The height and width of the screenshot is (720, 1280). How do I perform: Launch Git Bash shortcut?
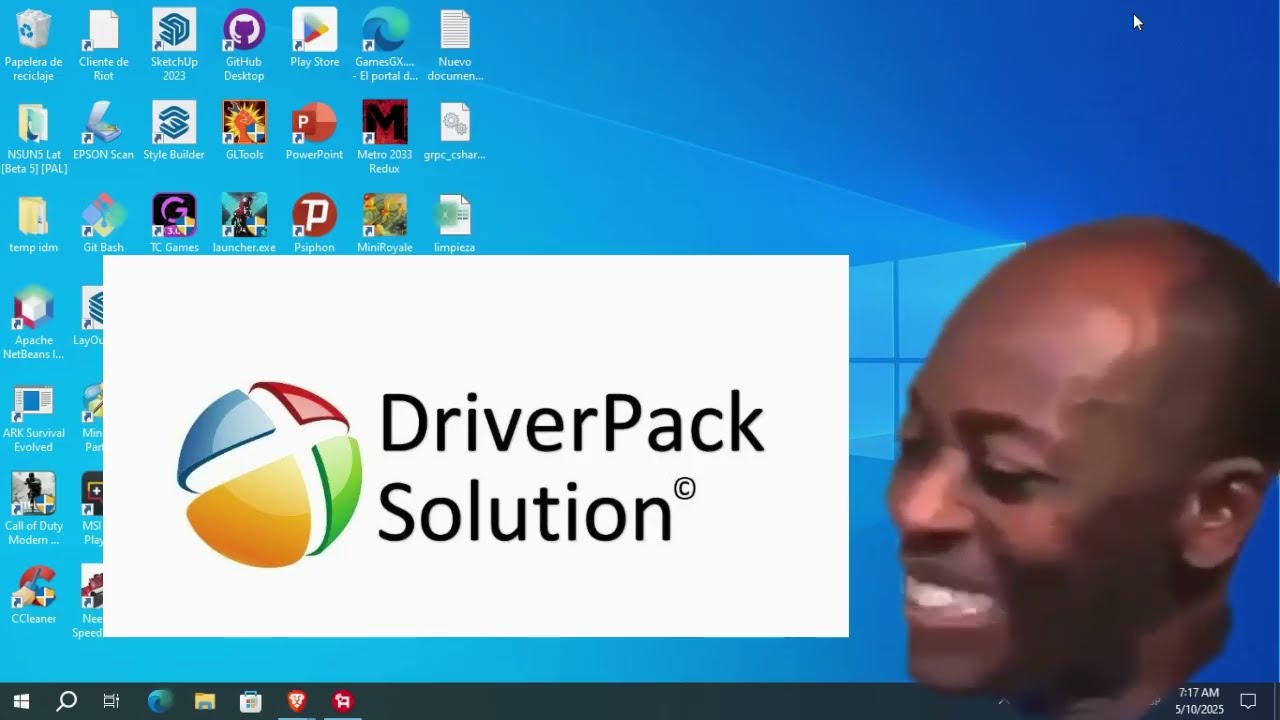tap(104, 224)
